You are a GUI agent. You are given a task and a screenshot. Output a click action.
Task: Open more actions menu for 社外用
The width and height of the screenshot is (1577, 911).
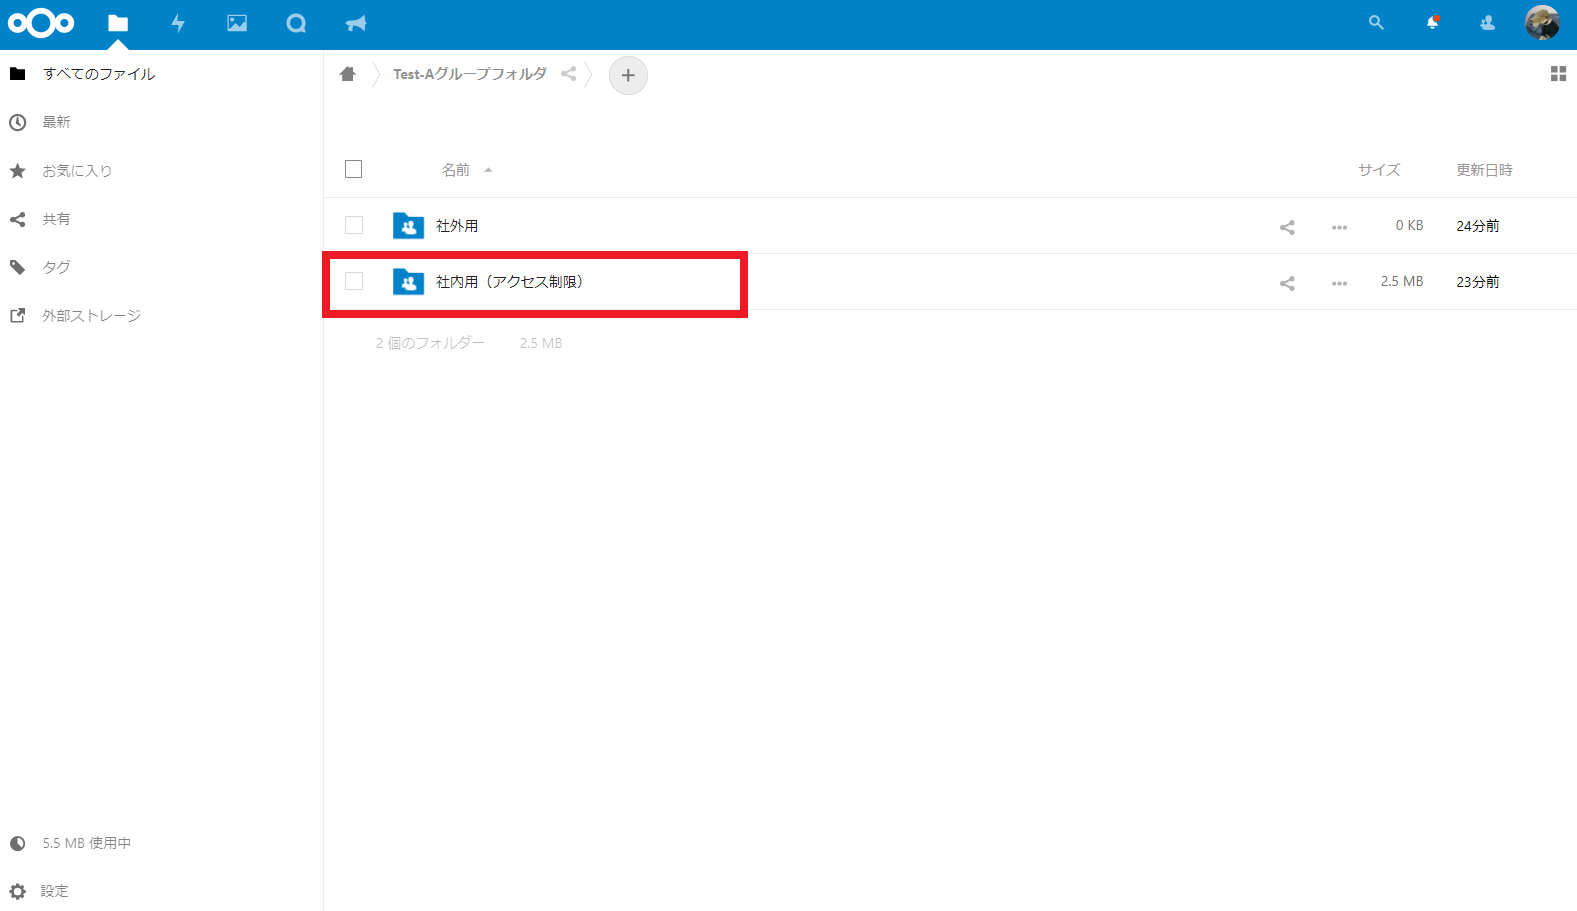[x=1339, y=227]
